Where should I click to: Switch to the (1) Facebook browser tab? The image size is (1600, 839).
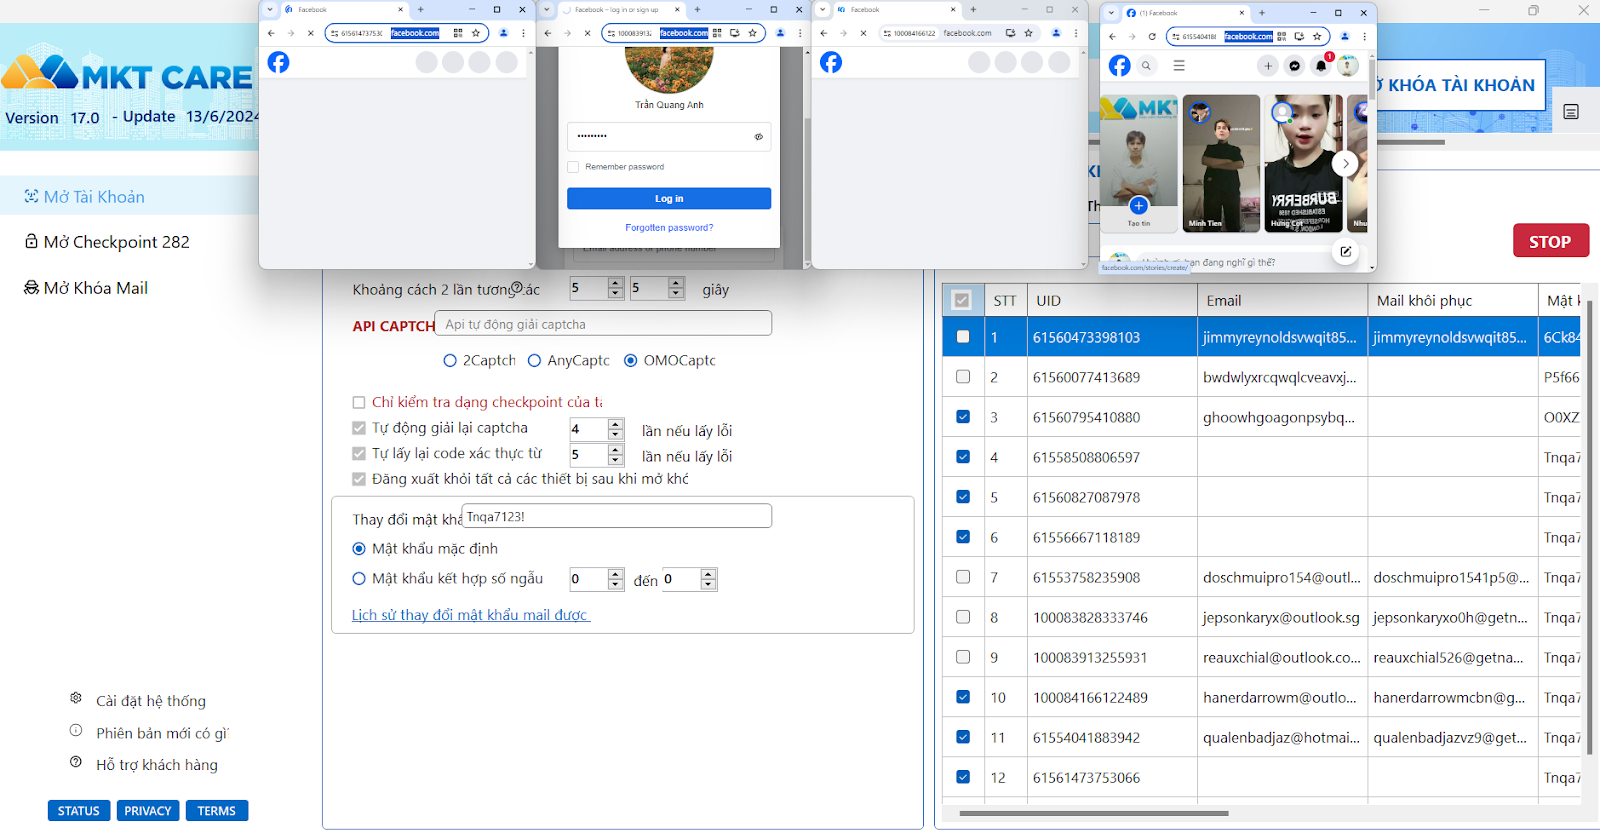pyautogui.click(x=1185, y=13)
